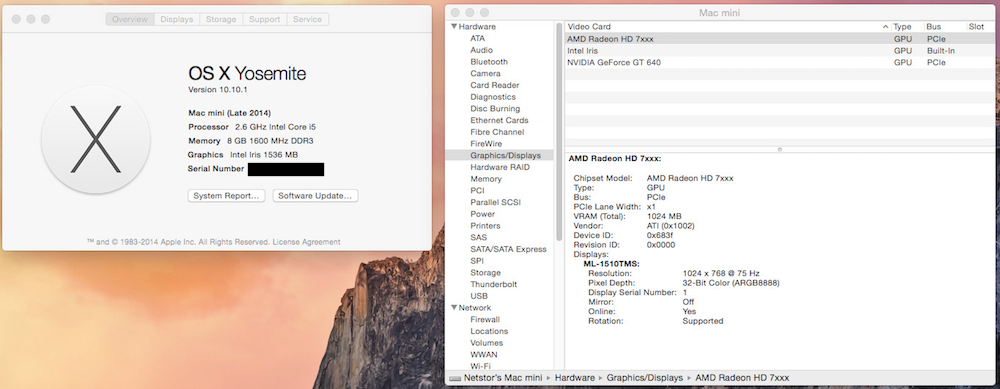Viewport: 1000px width, 389px height.
Task: Click the pane split divider handle
Action: coord(779,149)
